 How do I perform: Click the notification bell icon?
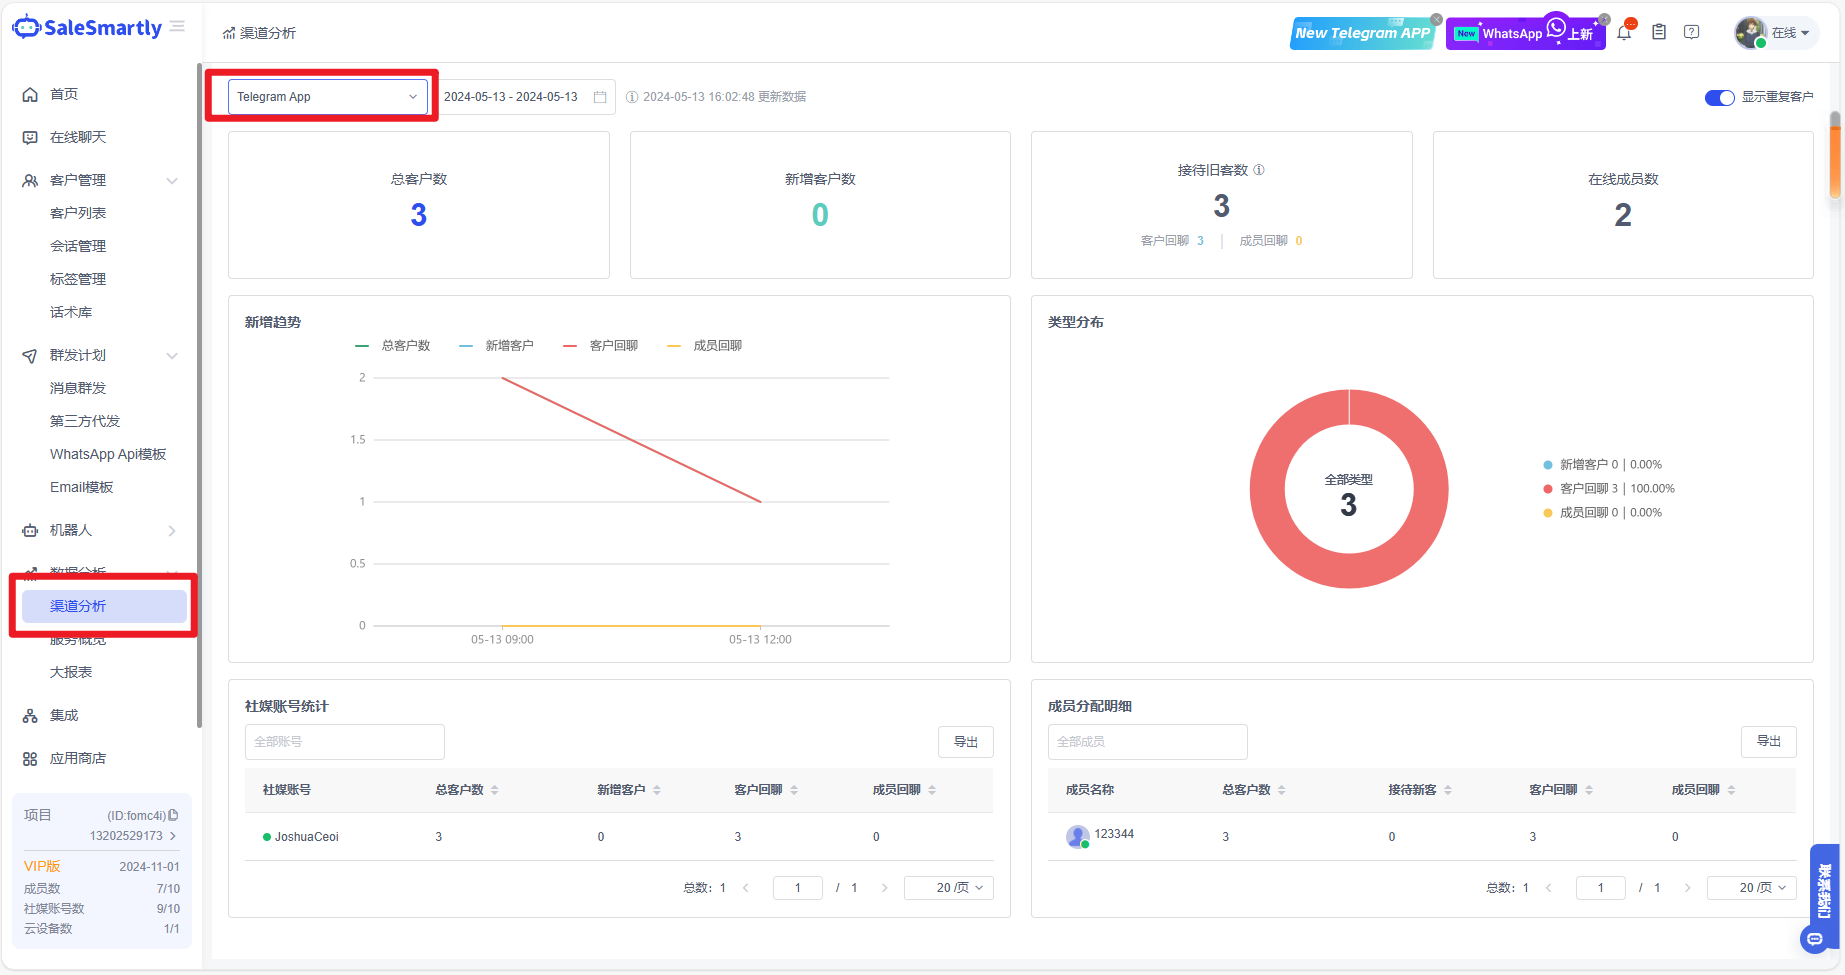click(1624, 33)
